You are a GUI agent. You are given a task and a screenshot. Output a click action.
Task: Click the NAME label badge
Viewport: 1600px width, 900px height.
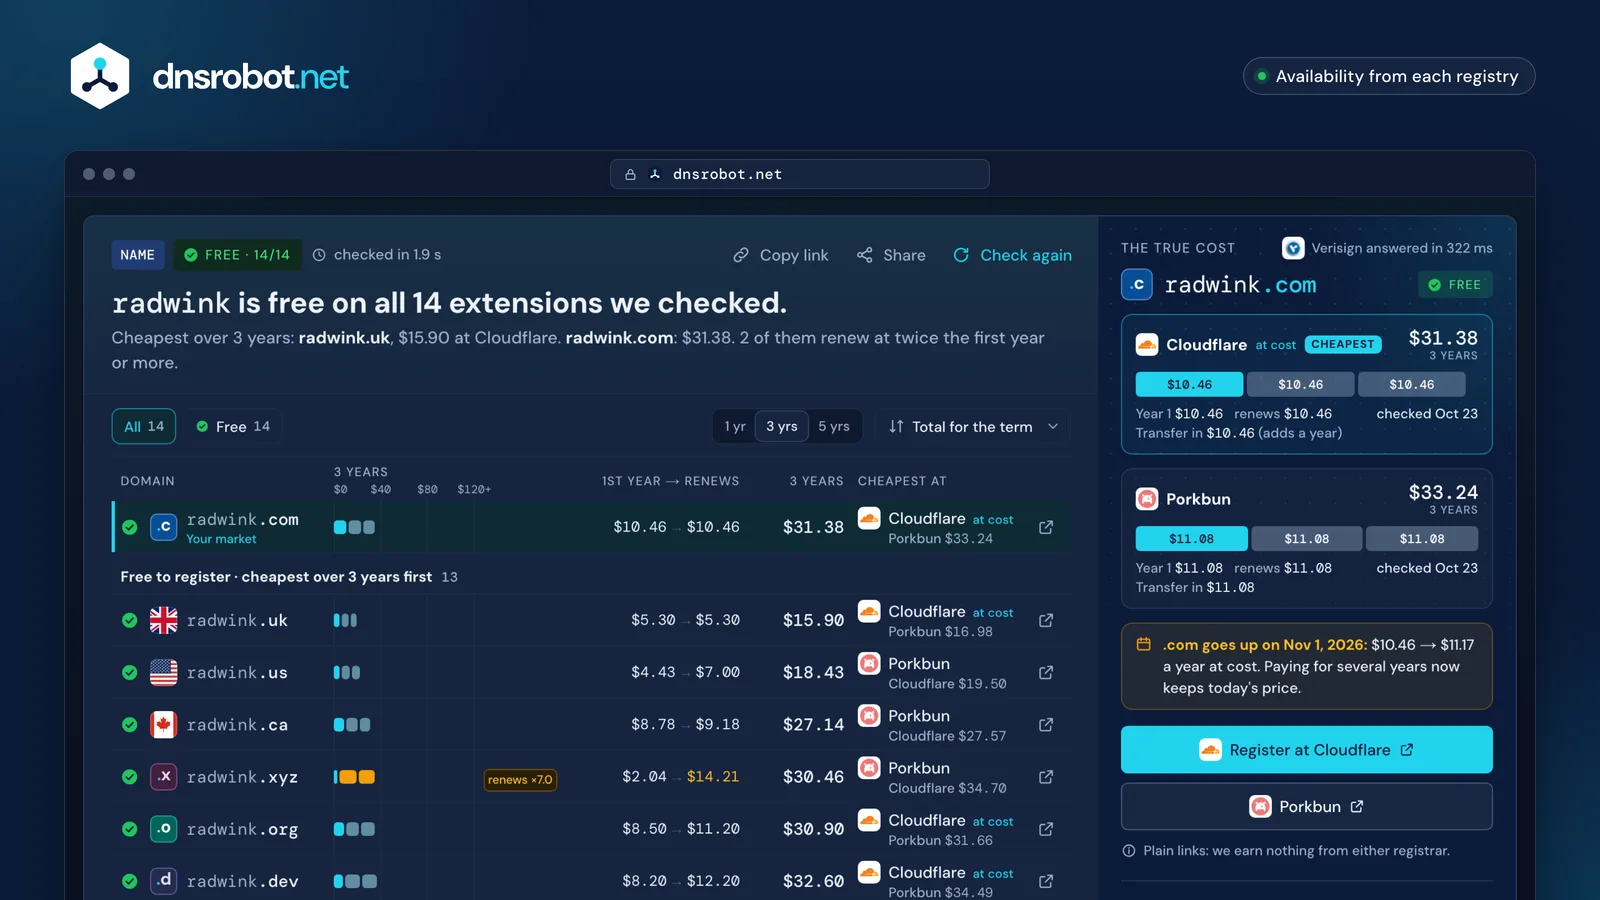(x=138, y=255)
